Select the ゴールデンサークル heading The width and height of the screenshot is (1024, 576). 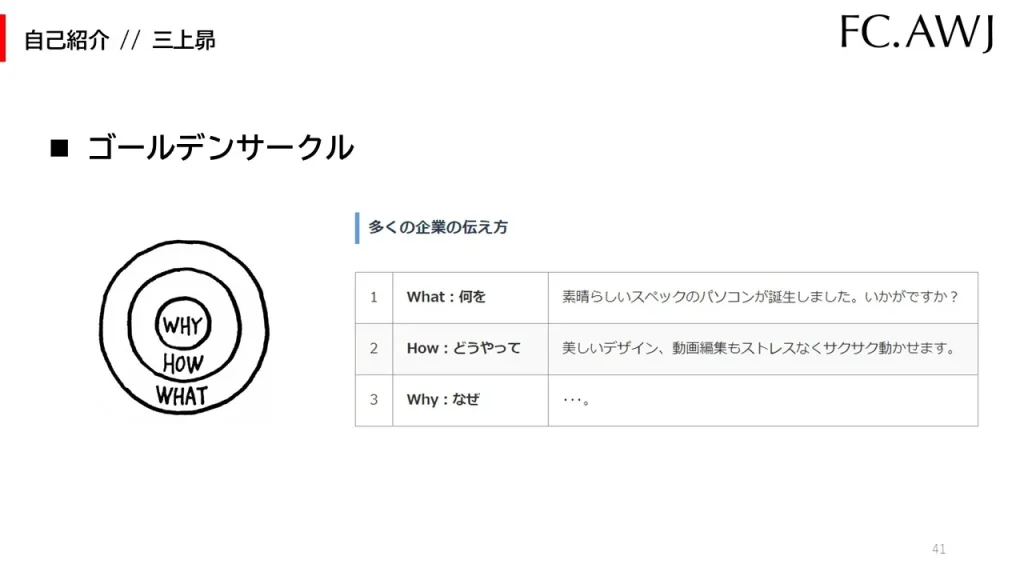[x=220, y=148]
